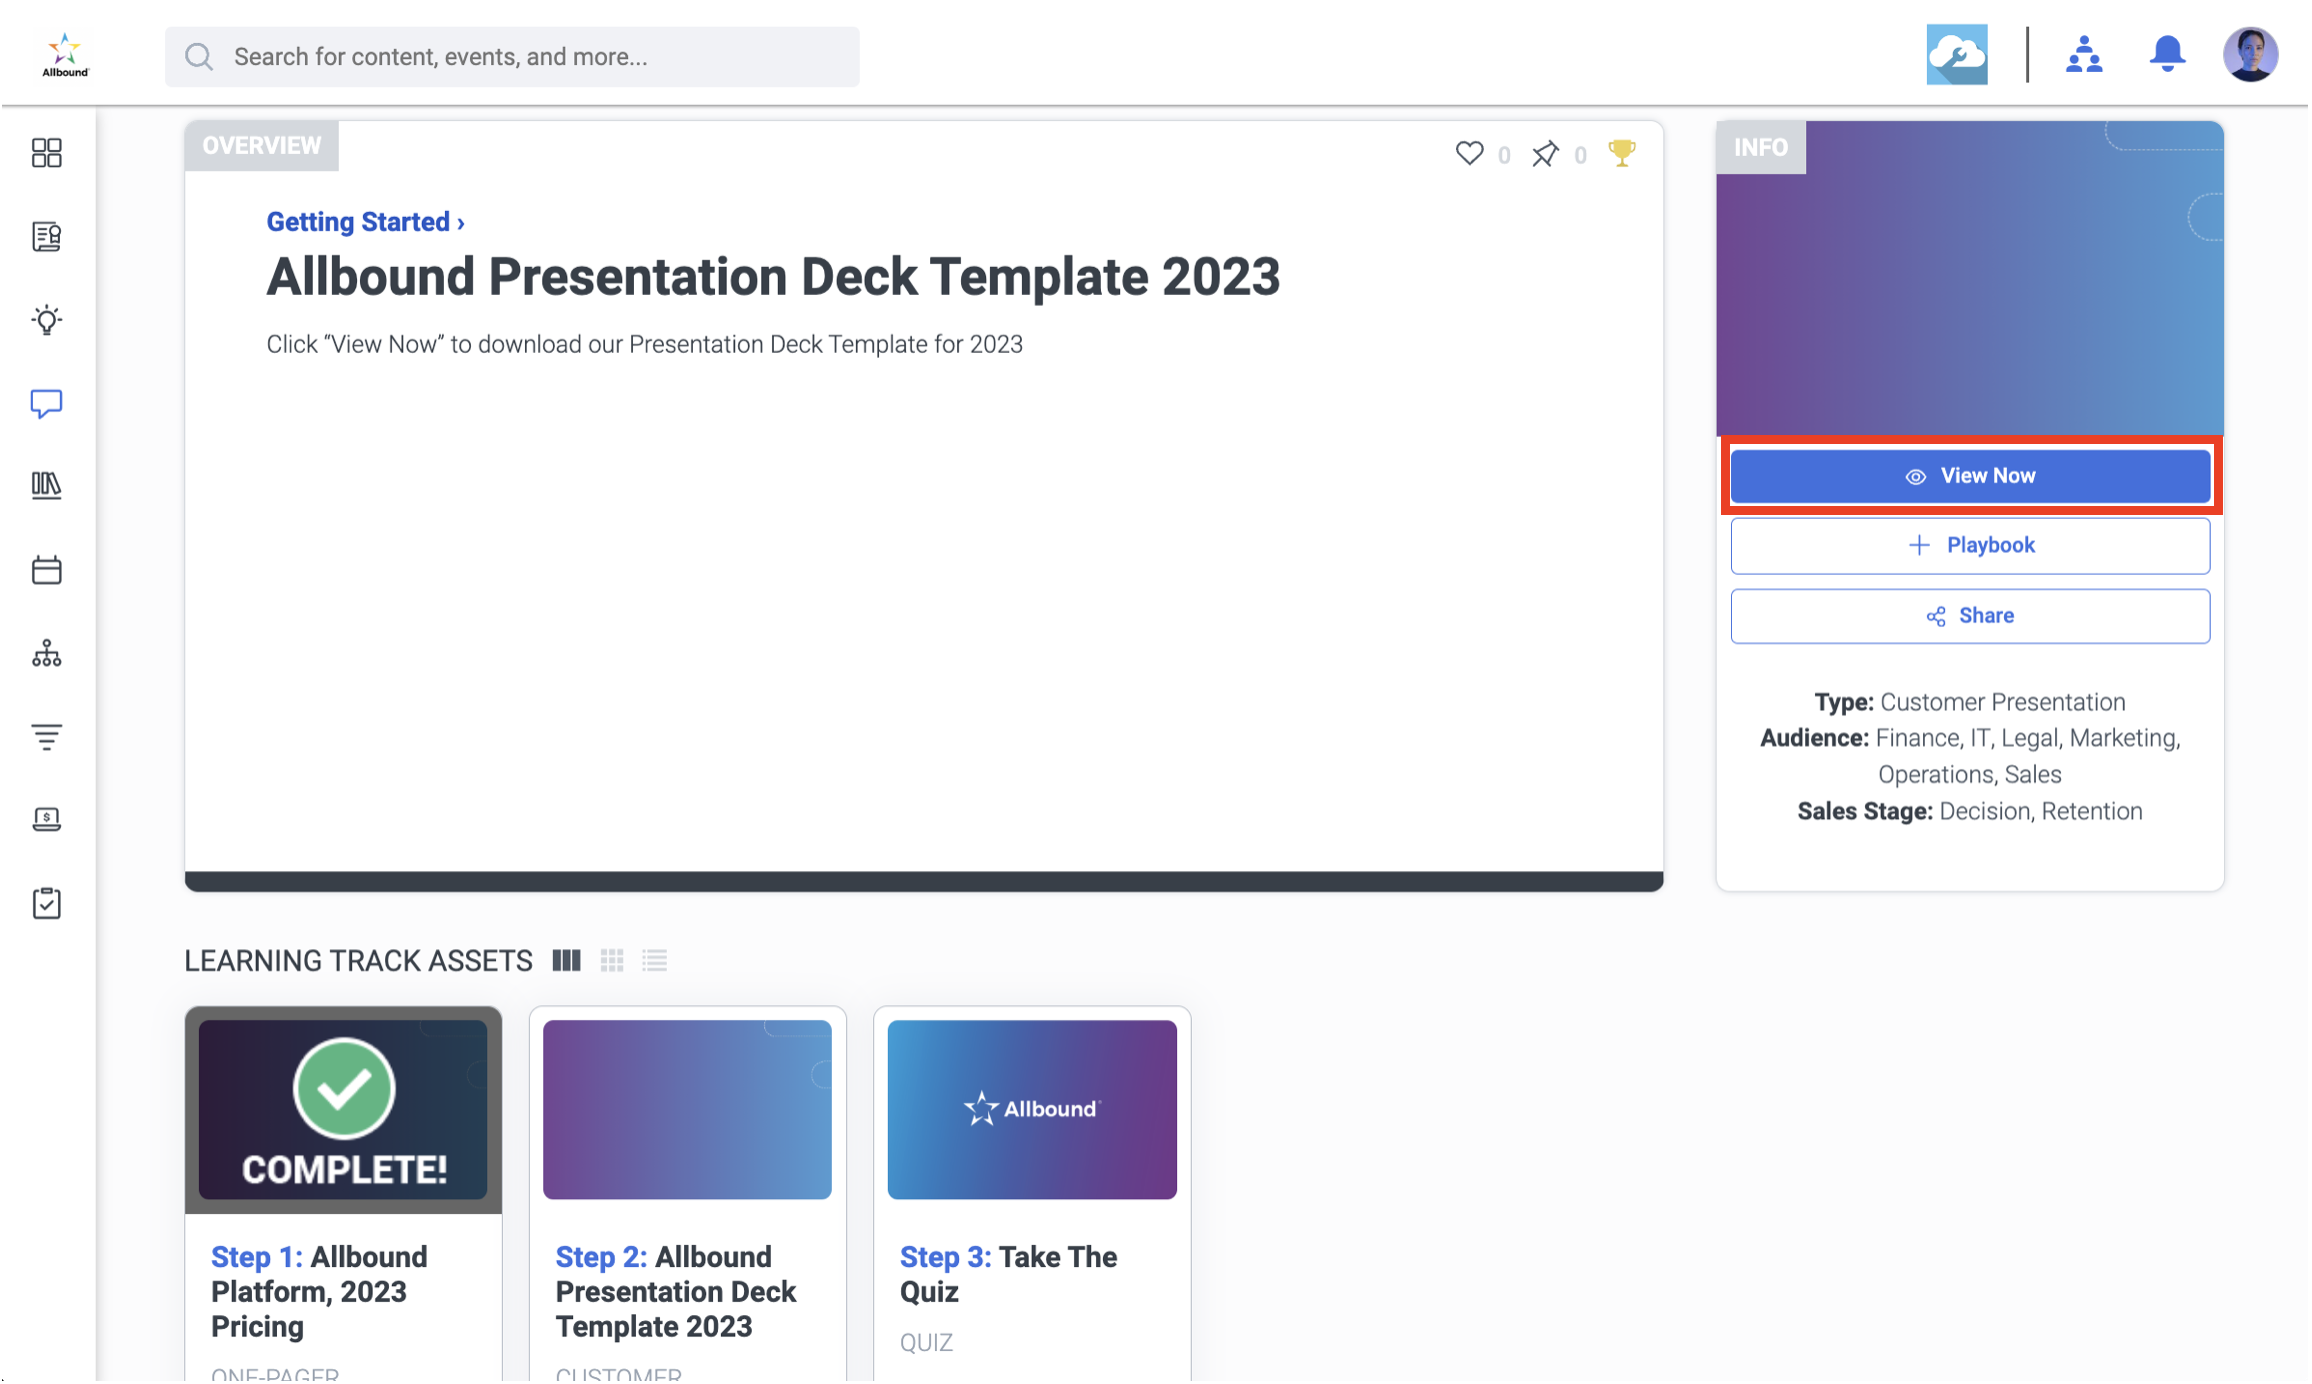Open the Step 2 purple gradient thumbnail

tap(687, 1110)
